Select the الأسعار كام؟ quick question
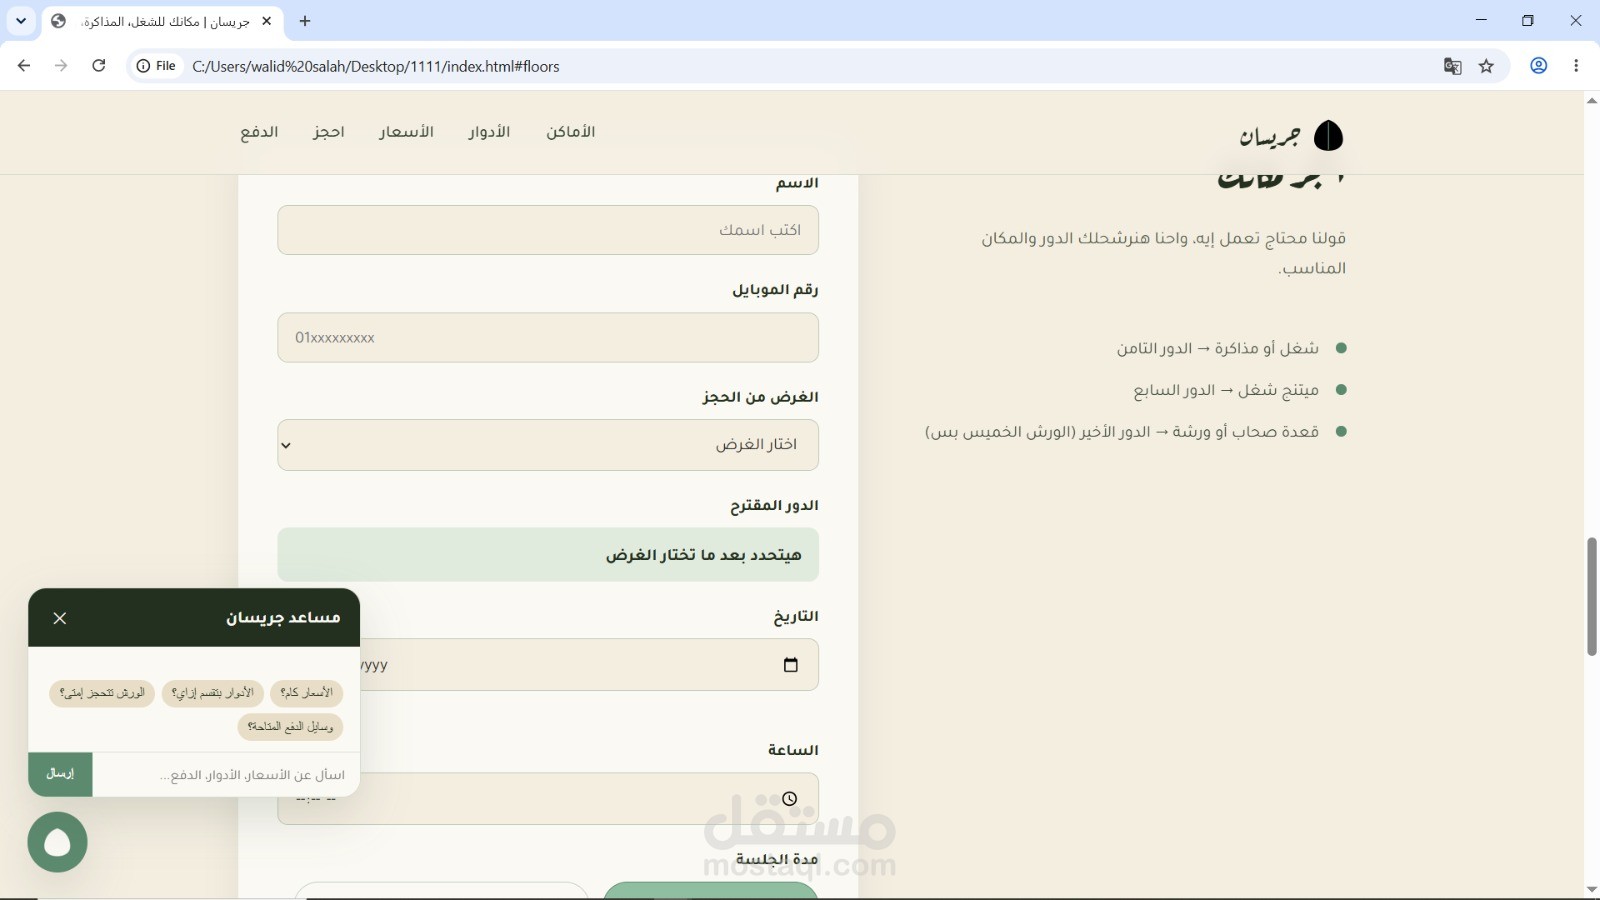1600x900 pixels. pyautogui.click(x=306, y=693)
